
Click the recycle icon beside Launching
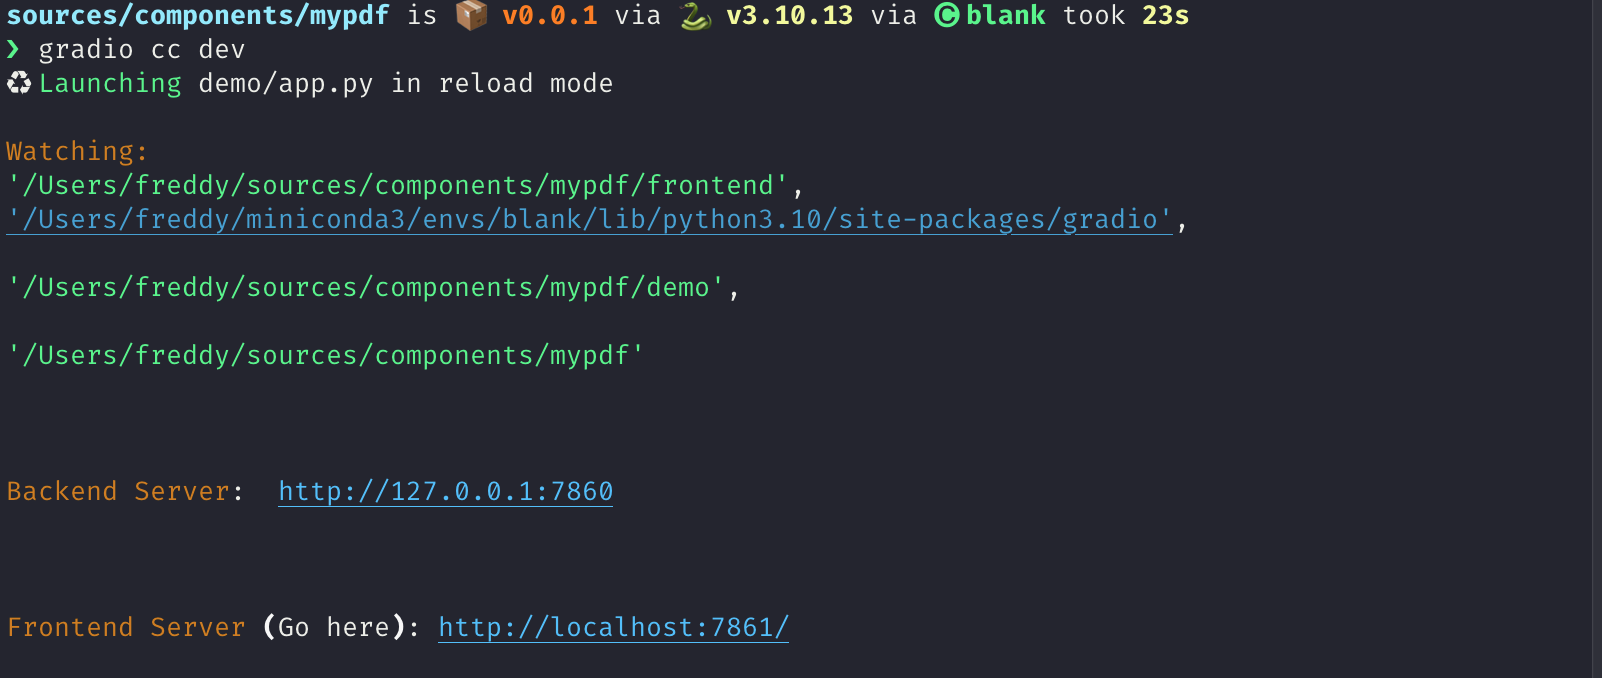[x=19, y=83]
